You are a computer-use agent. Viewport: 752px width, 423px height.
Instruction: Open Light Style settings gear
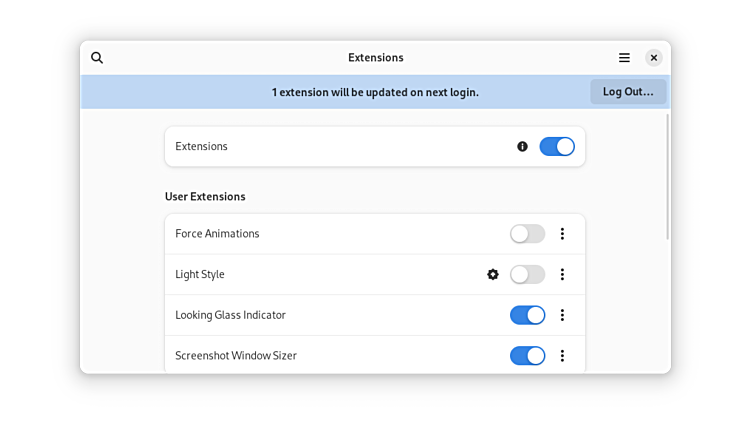click(x=493, y=274)
